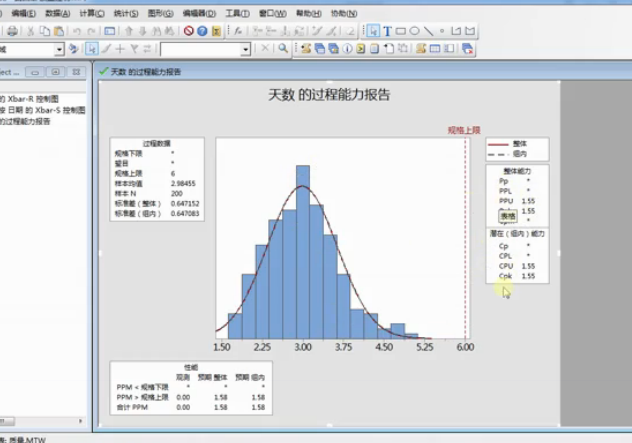Click the magnifier zoom icon
Viewport: 632px width, 443px height.
point(283,49)
